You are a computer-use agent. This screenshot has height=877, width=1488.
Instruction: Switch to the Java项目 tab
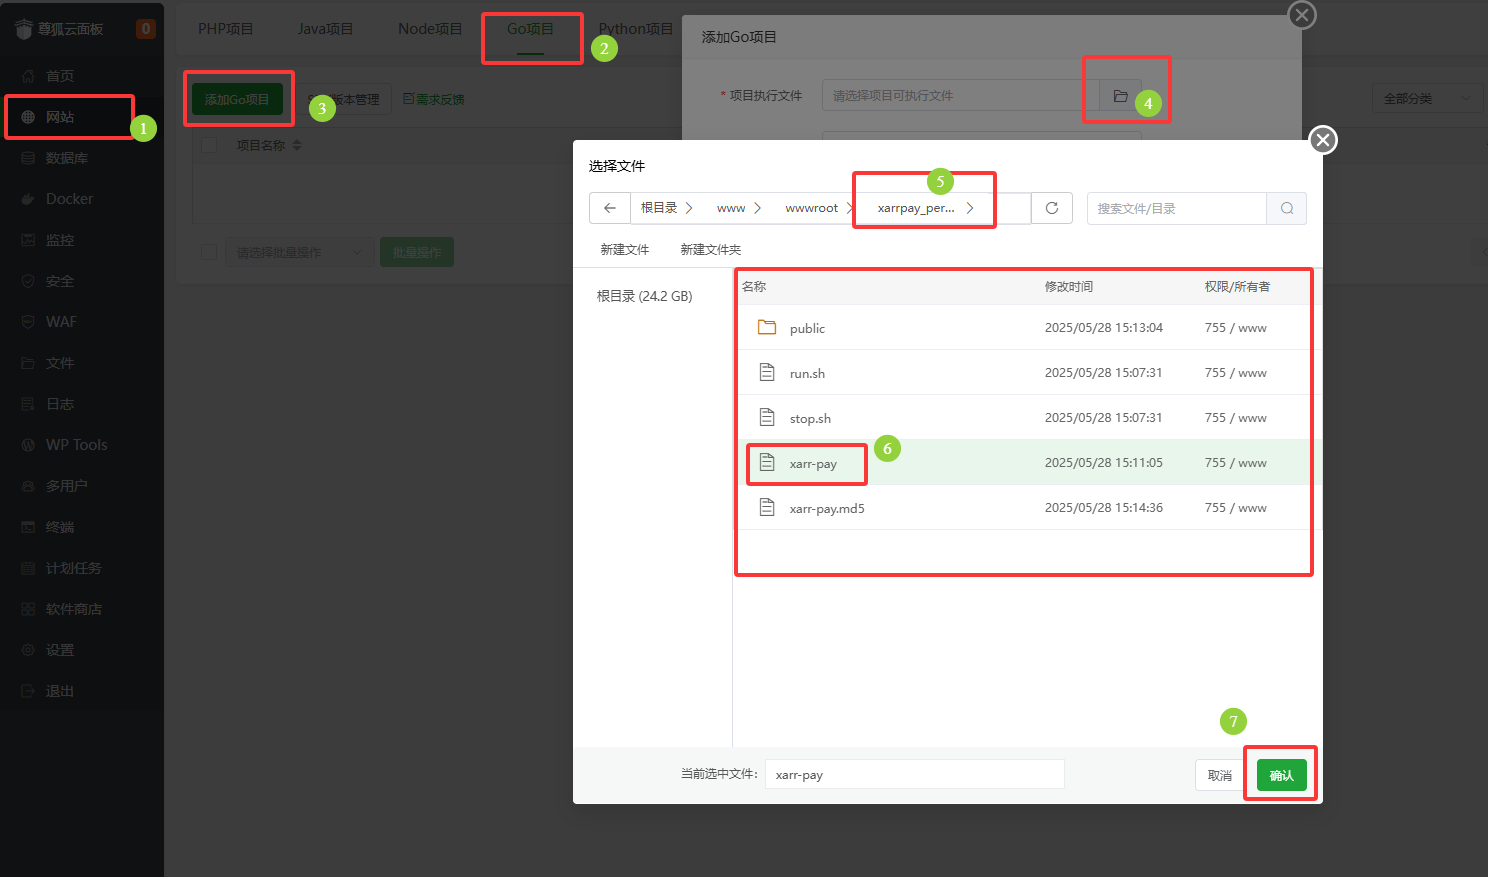[x=325, y=29]
